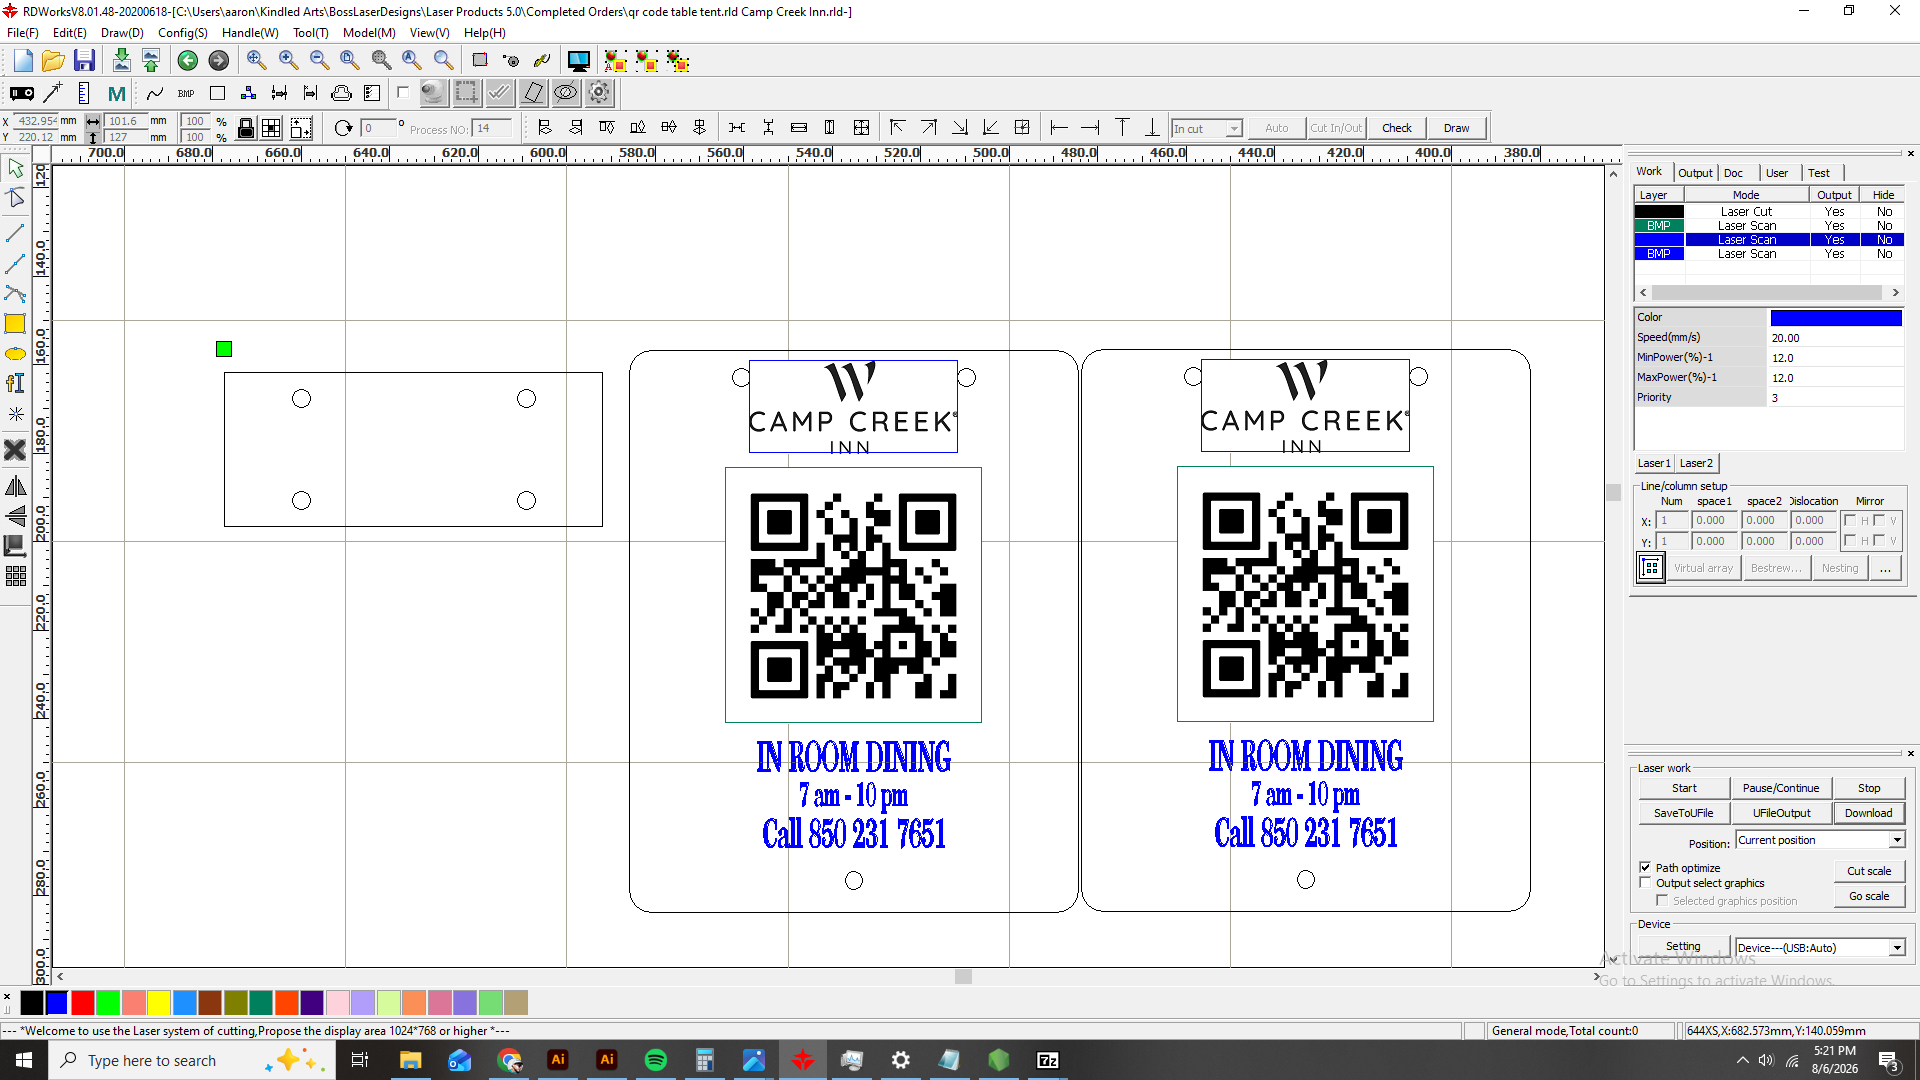Viewport: 1920px width, 1080px height.
Task: Open the File menu
Action: point(22,33)
